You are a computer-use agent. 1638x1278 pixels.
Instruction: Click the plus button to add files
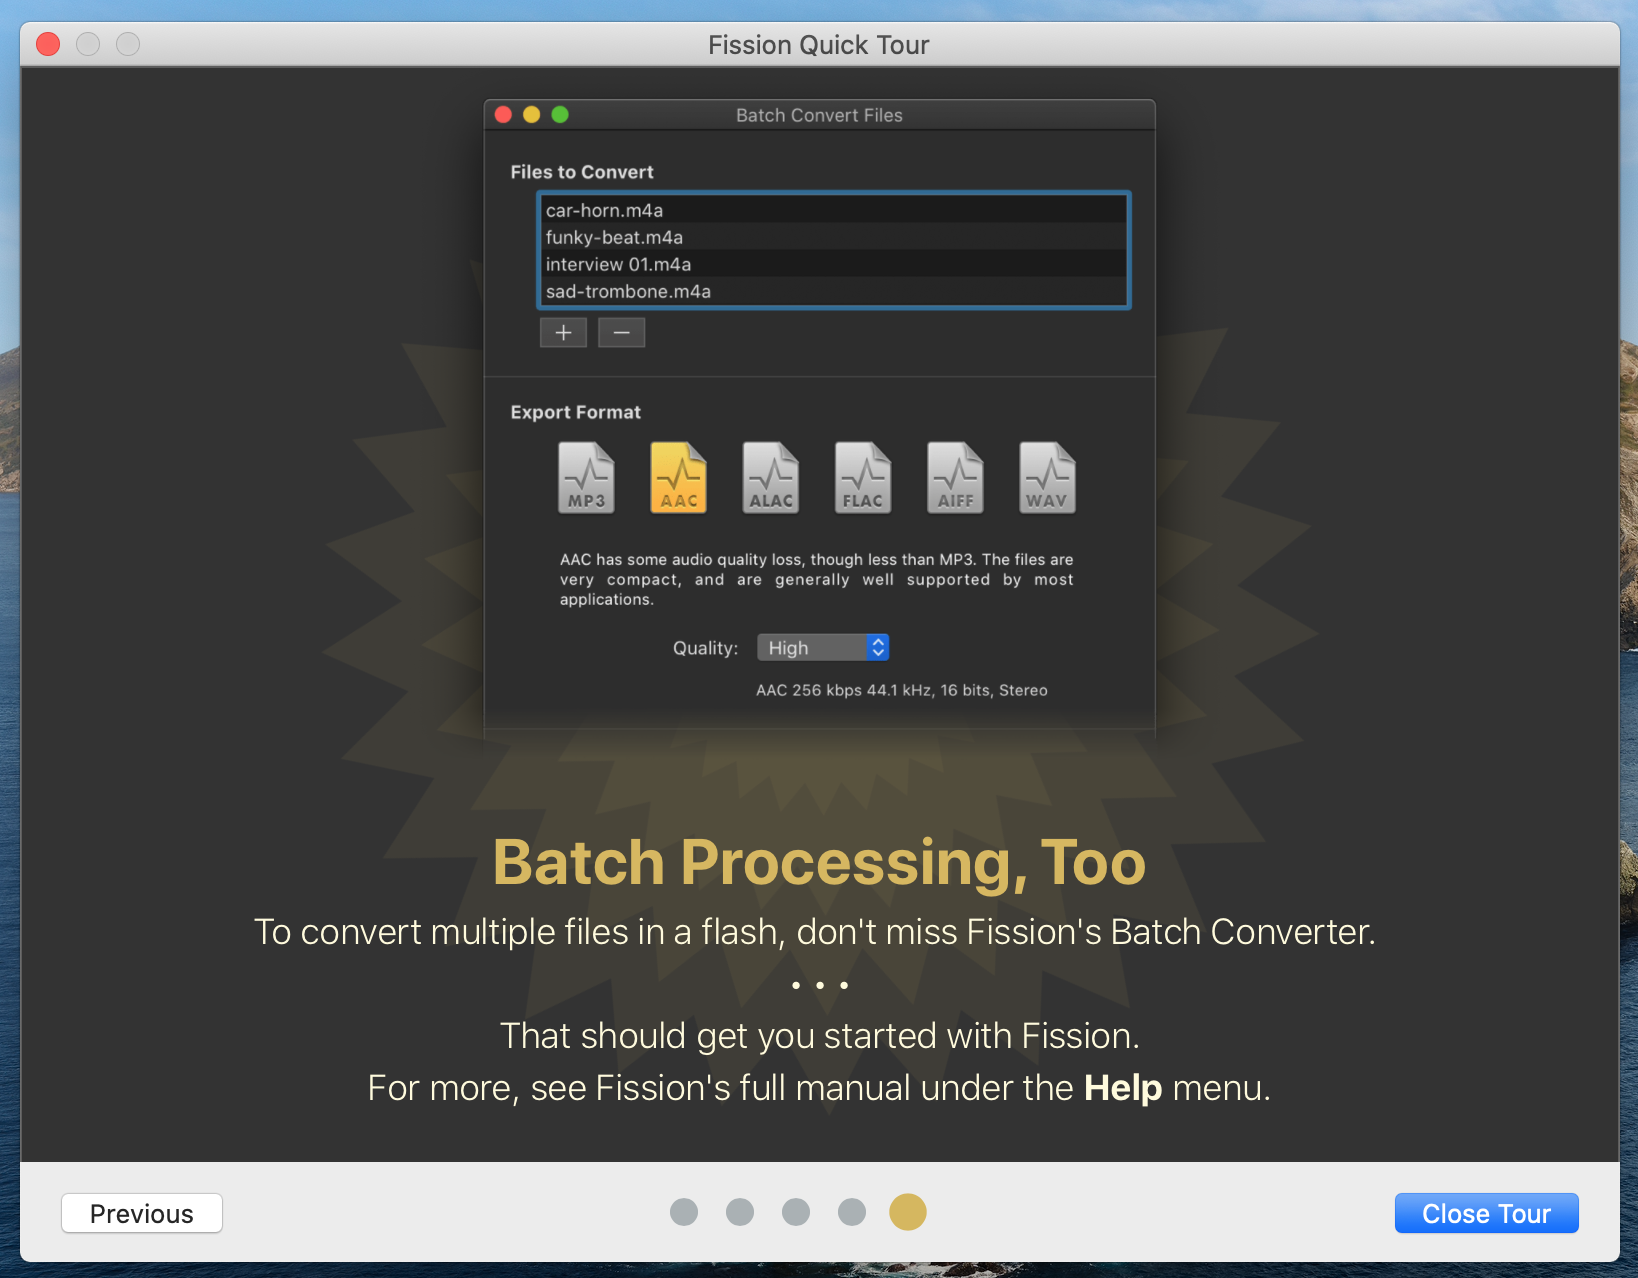coord(563,333)
